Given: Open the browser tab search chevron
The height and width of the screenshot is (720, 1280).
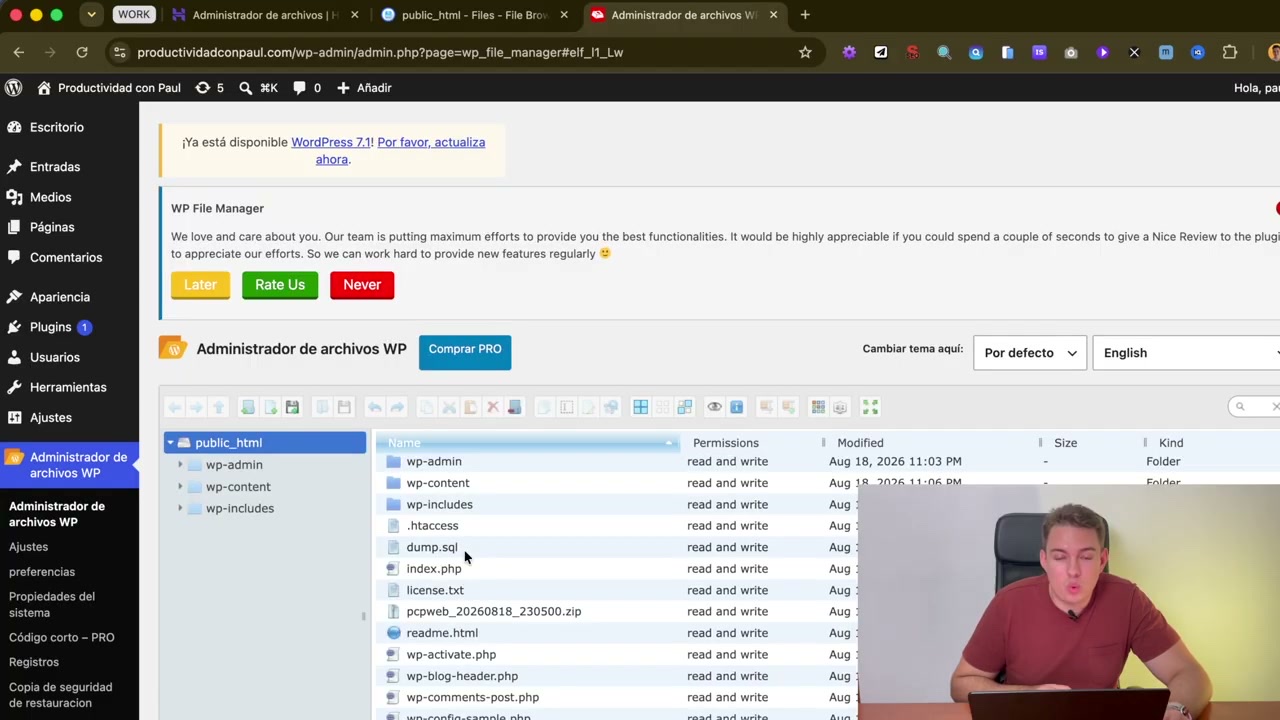Looking at the screenshot, I should (x=91, y=15).
